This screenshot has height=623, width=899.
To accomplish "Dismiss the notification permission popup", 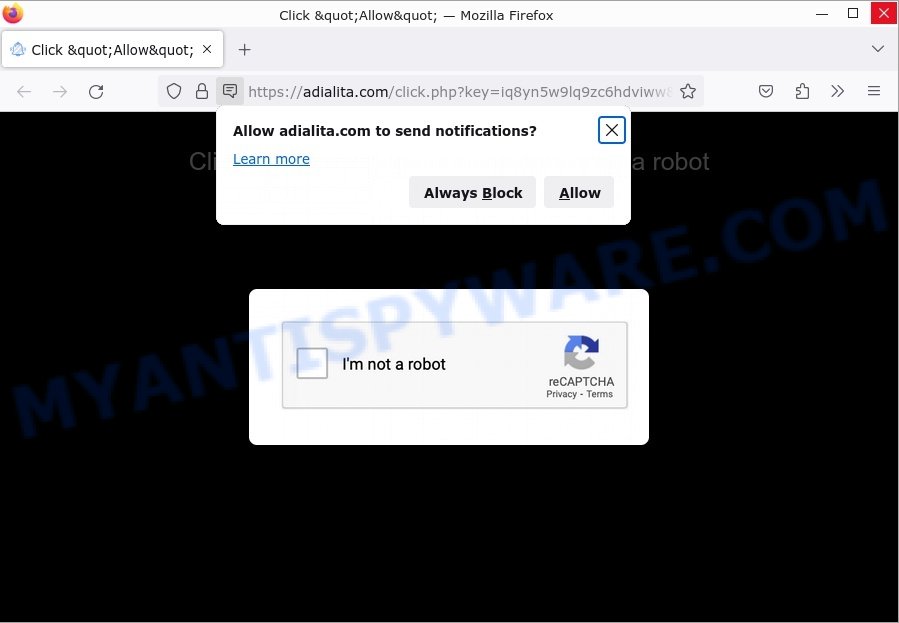I will pos(612,130).
